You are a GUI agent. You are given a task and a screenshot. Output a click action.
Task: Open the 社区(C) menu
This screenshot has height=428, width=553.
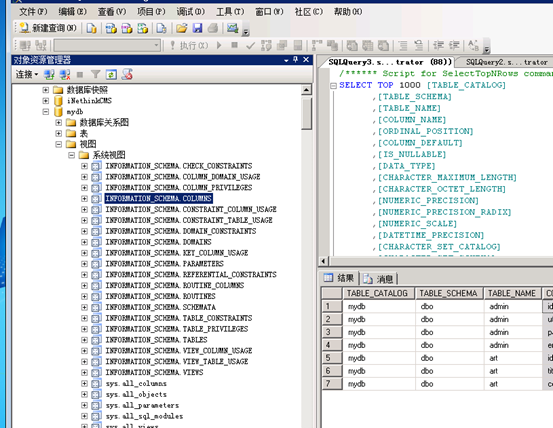(309, 12)
